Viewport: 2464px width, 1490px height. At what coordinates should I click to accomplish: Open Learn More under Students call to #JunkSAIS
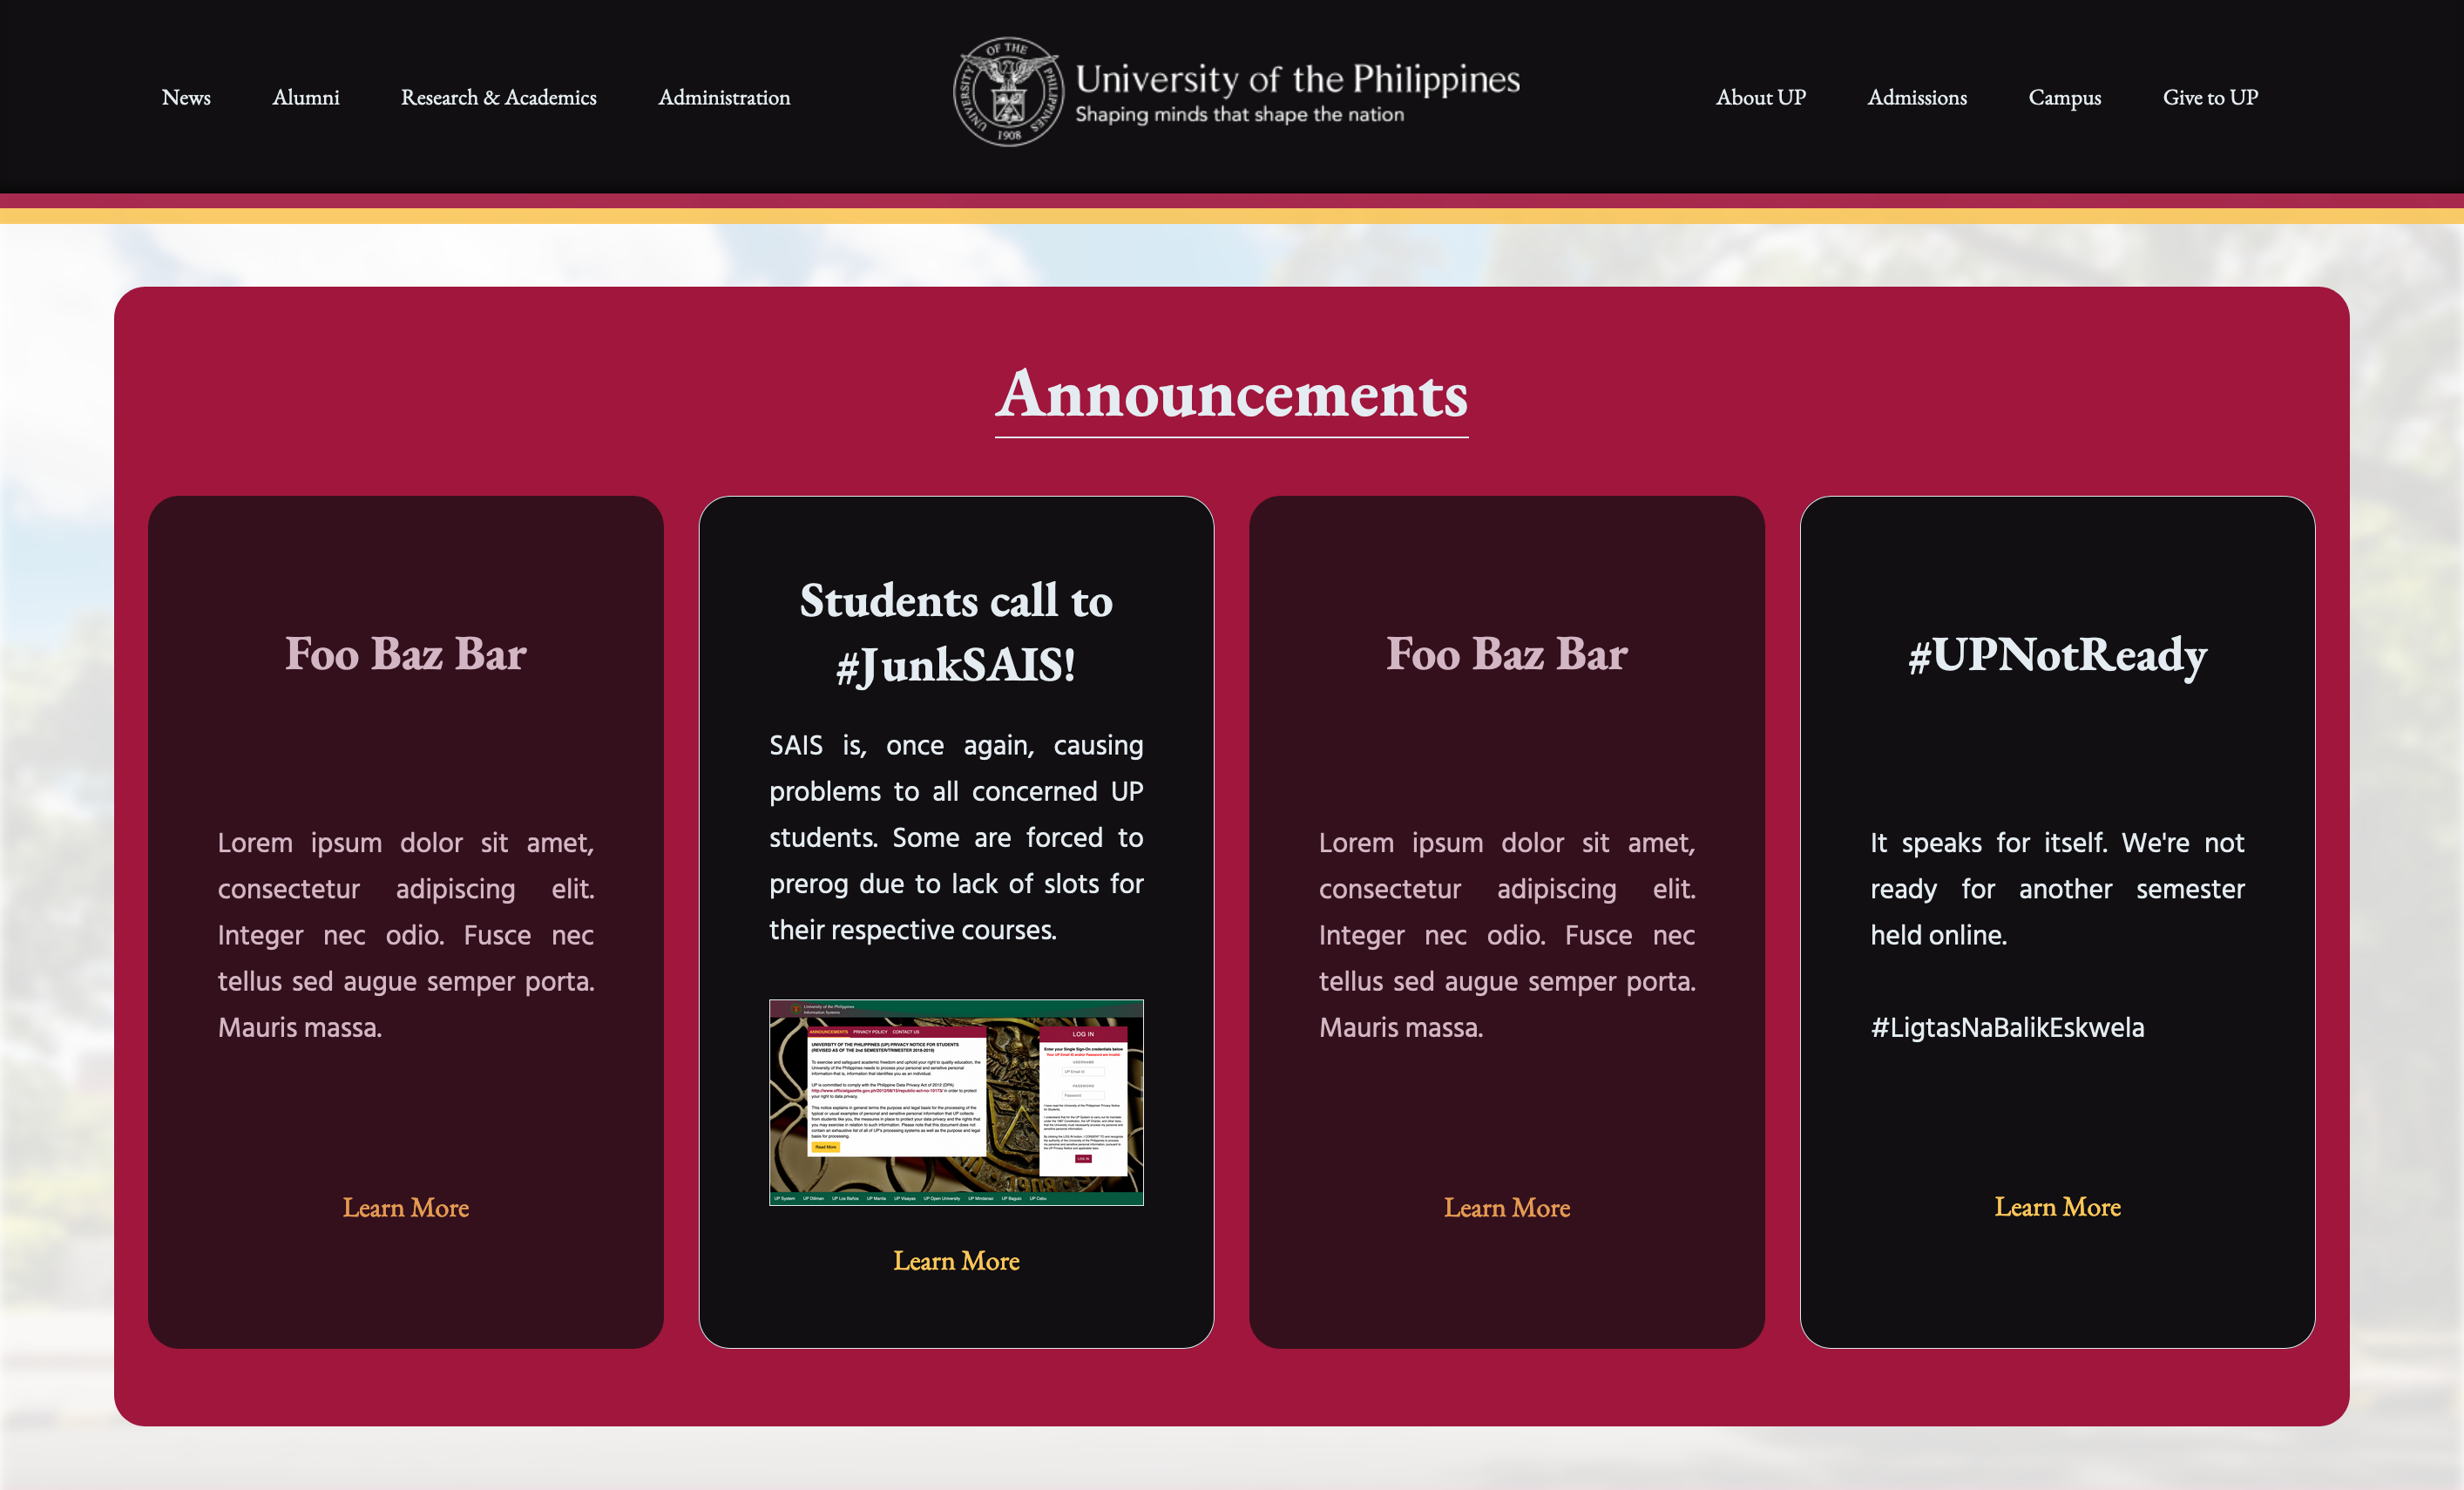tap(956, 1261)
